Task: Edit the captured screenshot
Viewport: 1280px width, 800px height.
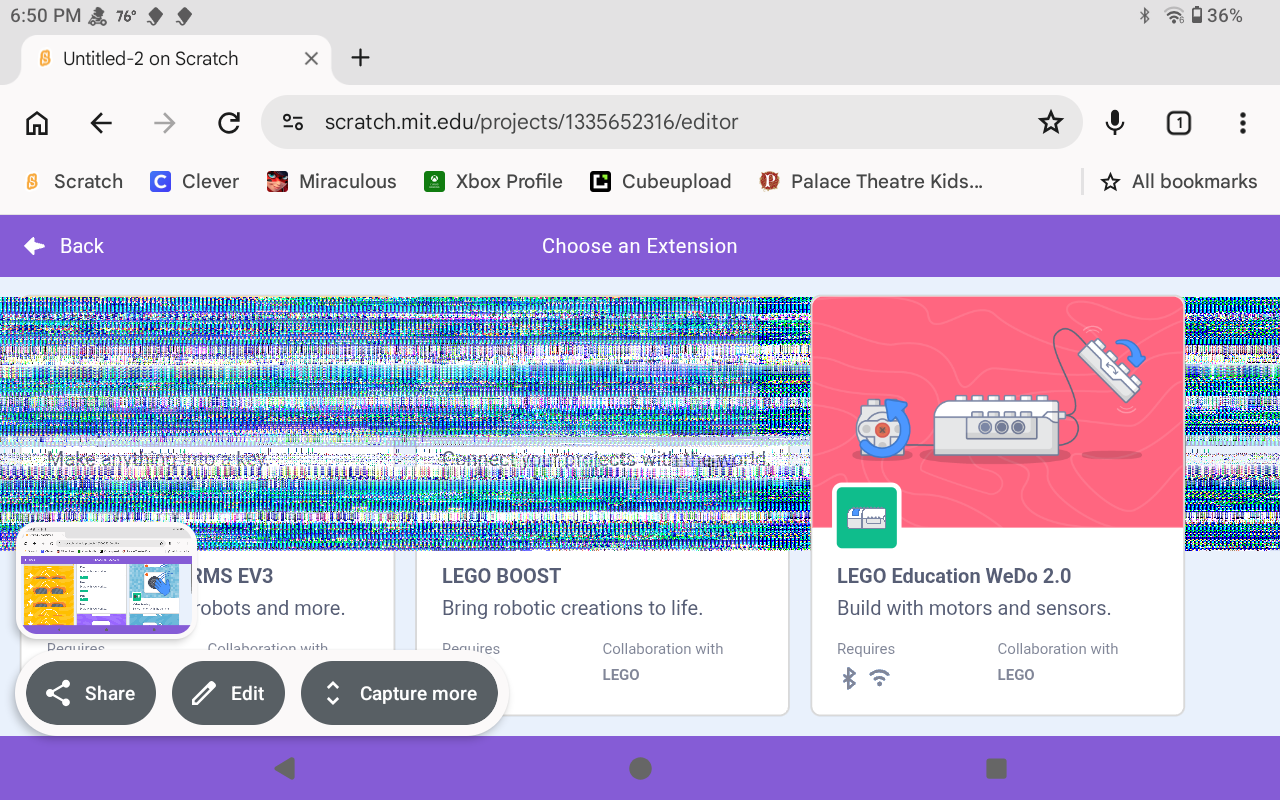Action: click(x=228, y=694)
